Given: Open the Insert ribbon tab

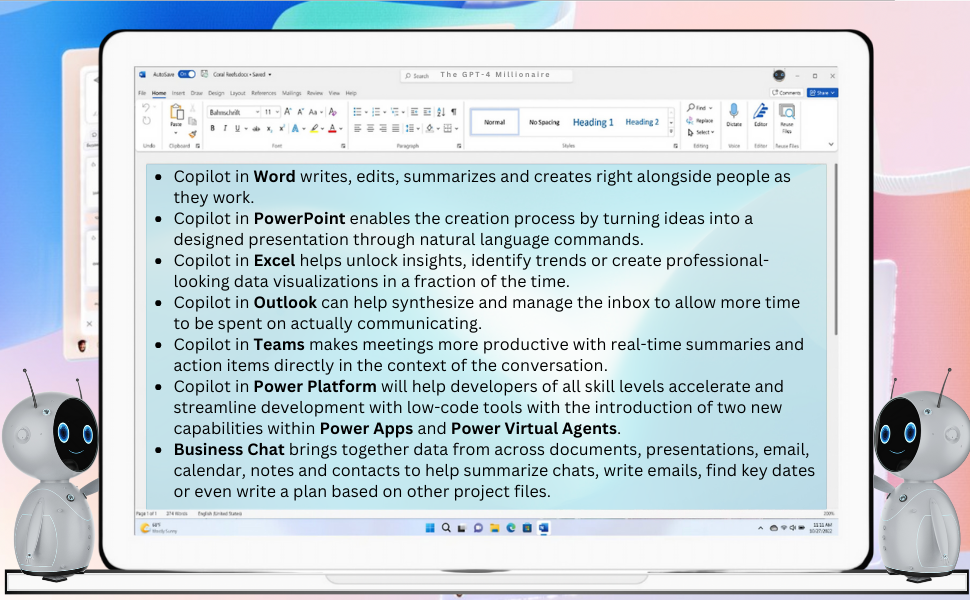Looking at the screenshot, I should (x=177, y=92).
